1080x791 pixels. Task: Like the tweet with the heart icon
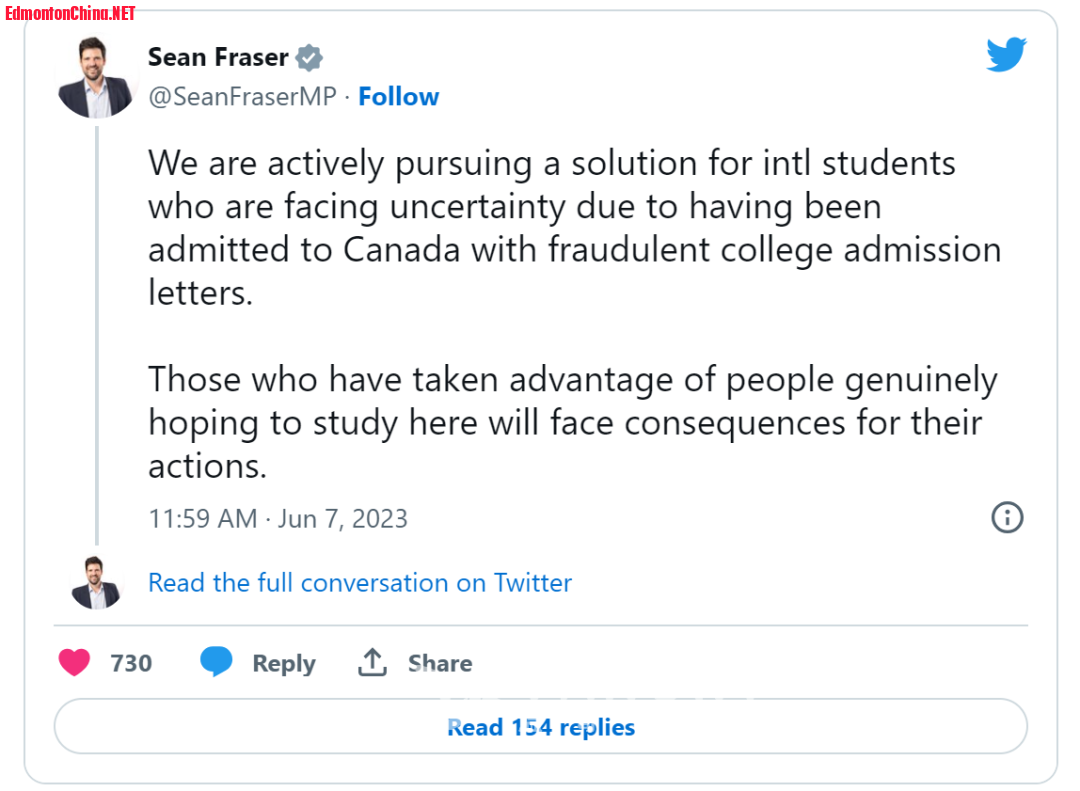pyautogui.click(x=74, y=662)
